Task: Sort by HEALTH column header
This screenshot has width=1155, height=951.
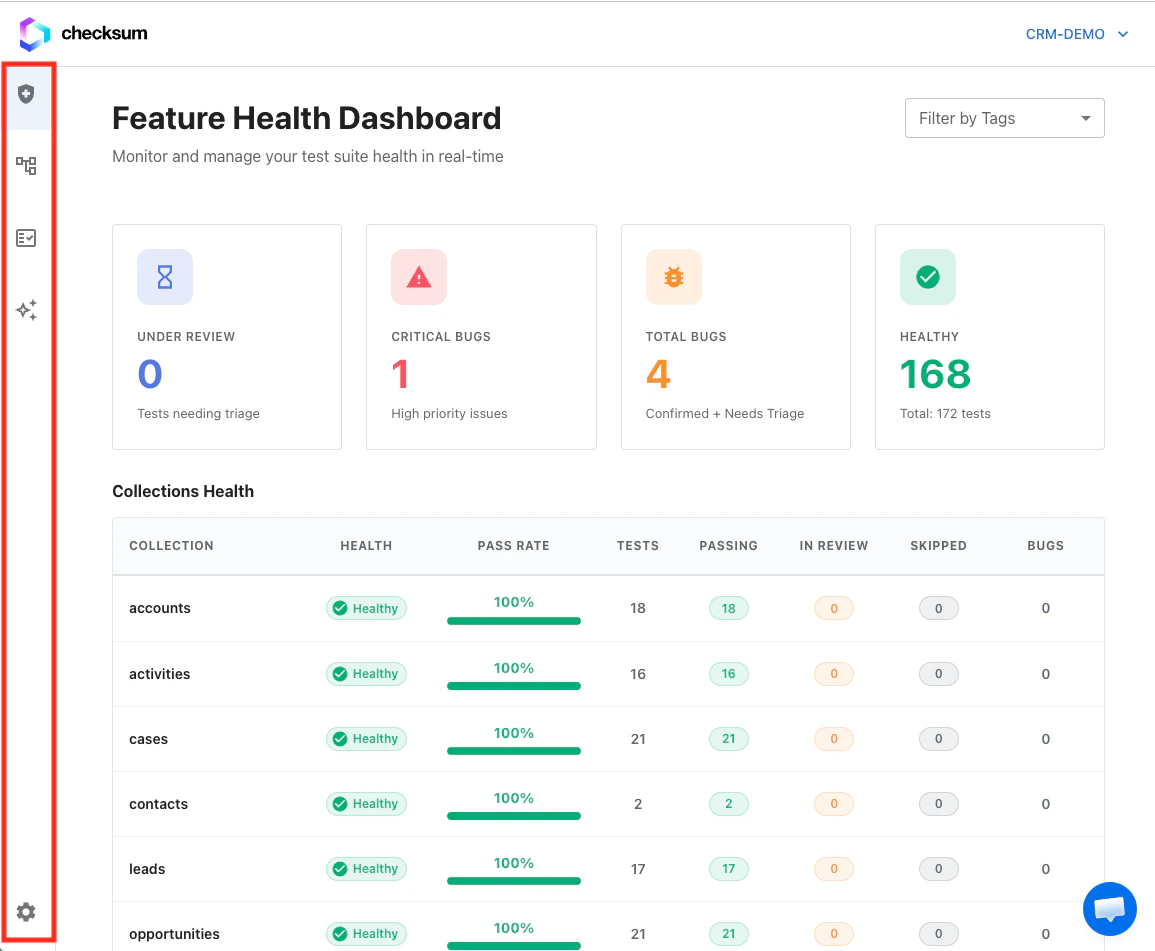Action: [366, 546]
